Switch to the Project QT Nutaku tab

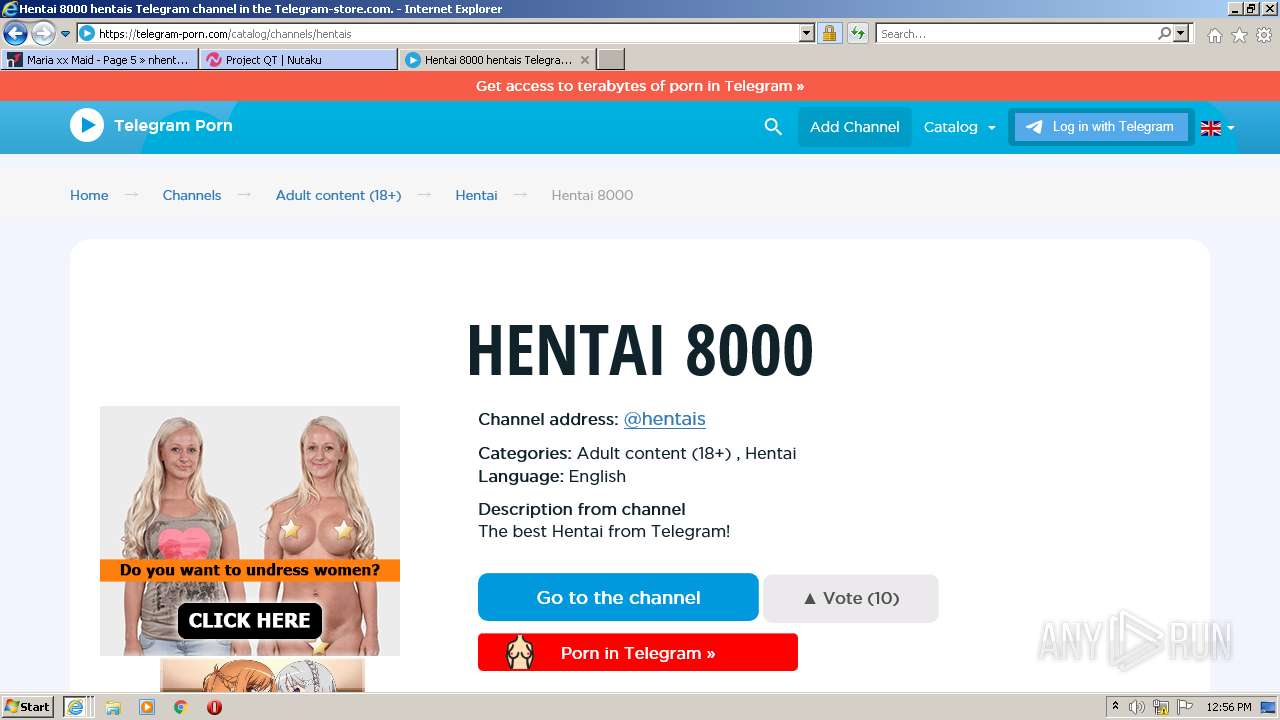pos(298,60)
